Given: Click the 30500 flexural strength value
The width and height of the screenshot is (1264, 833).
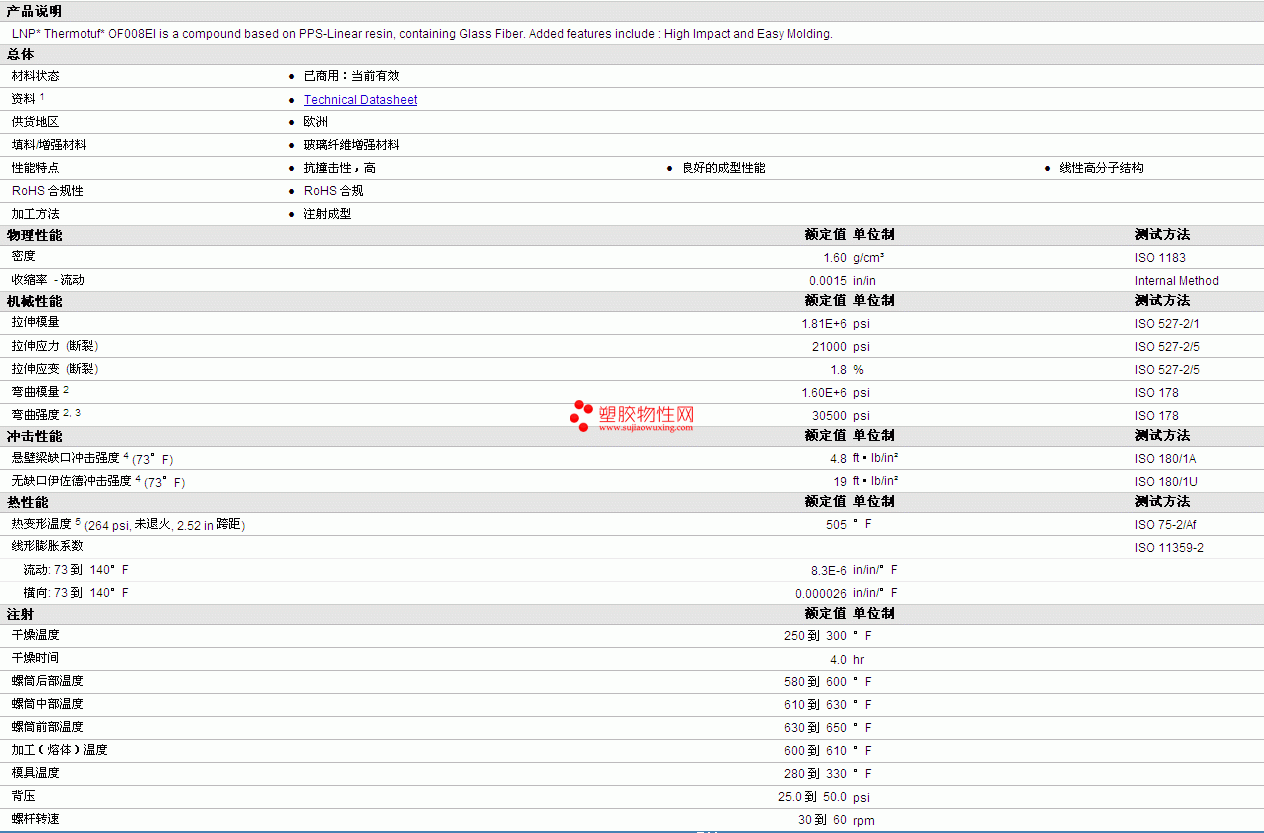Looking at the screenshot, I should (829, 416).
